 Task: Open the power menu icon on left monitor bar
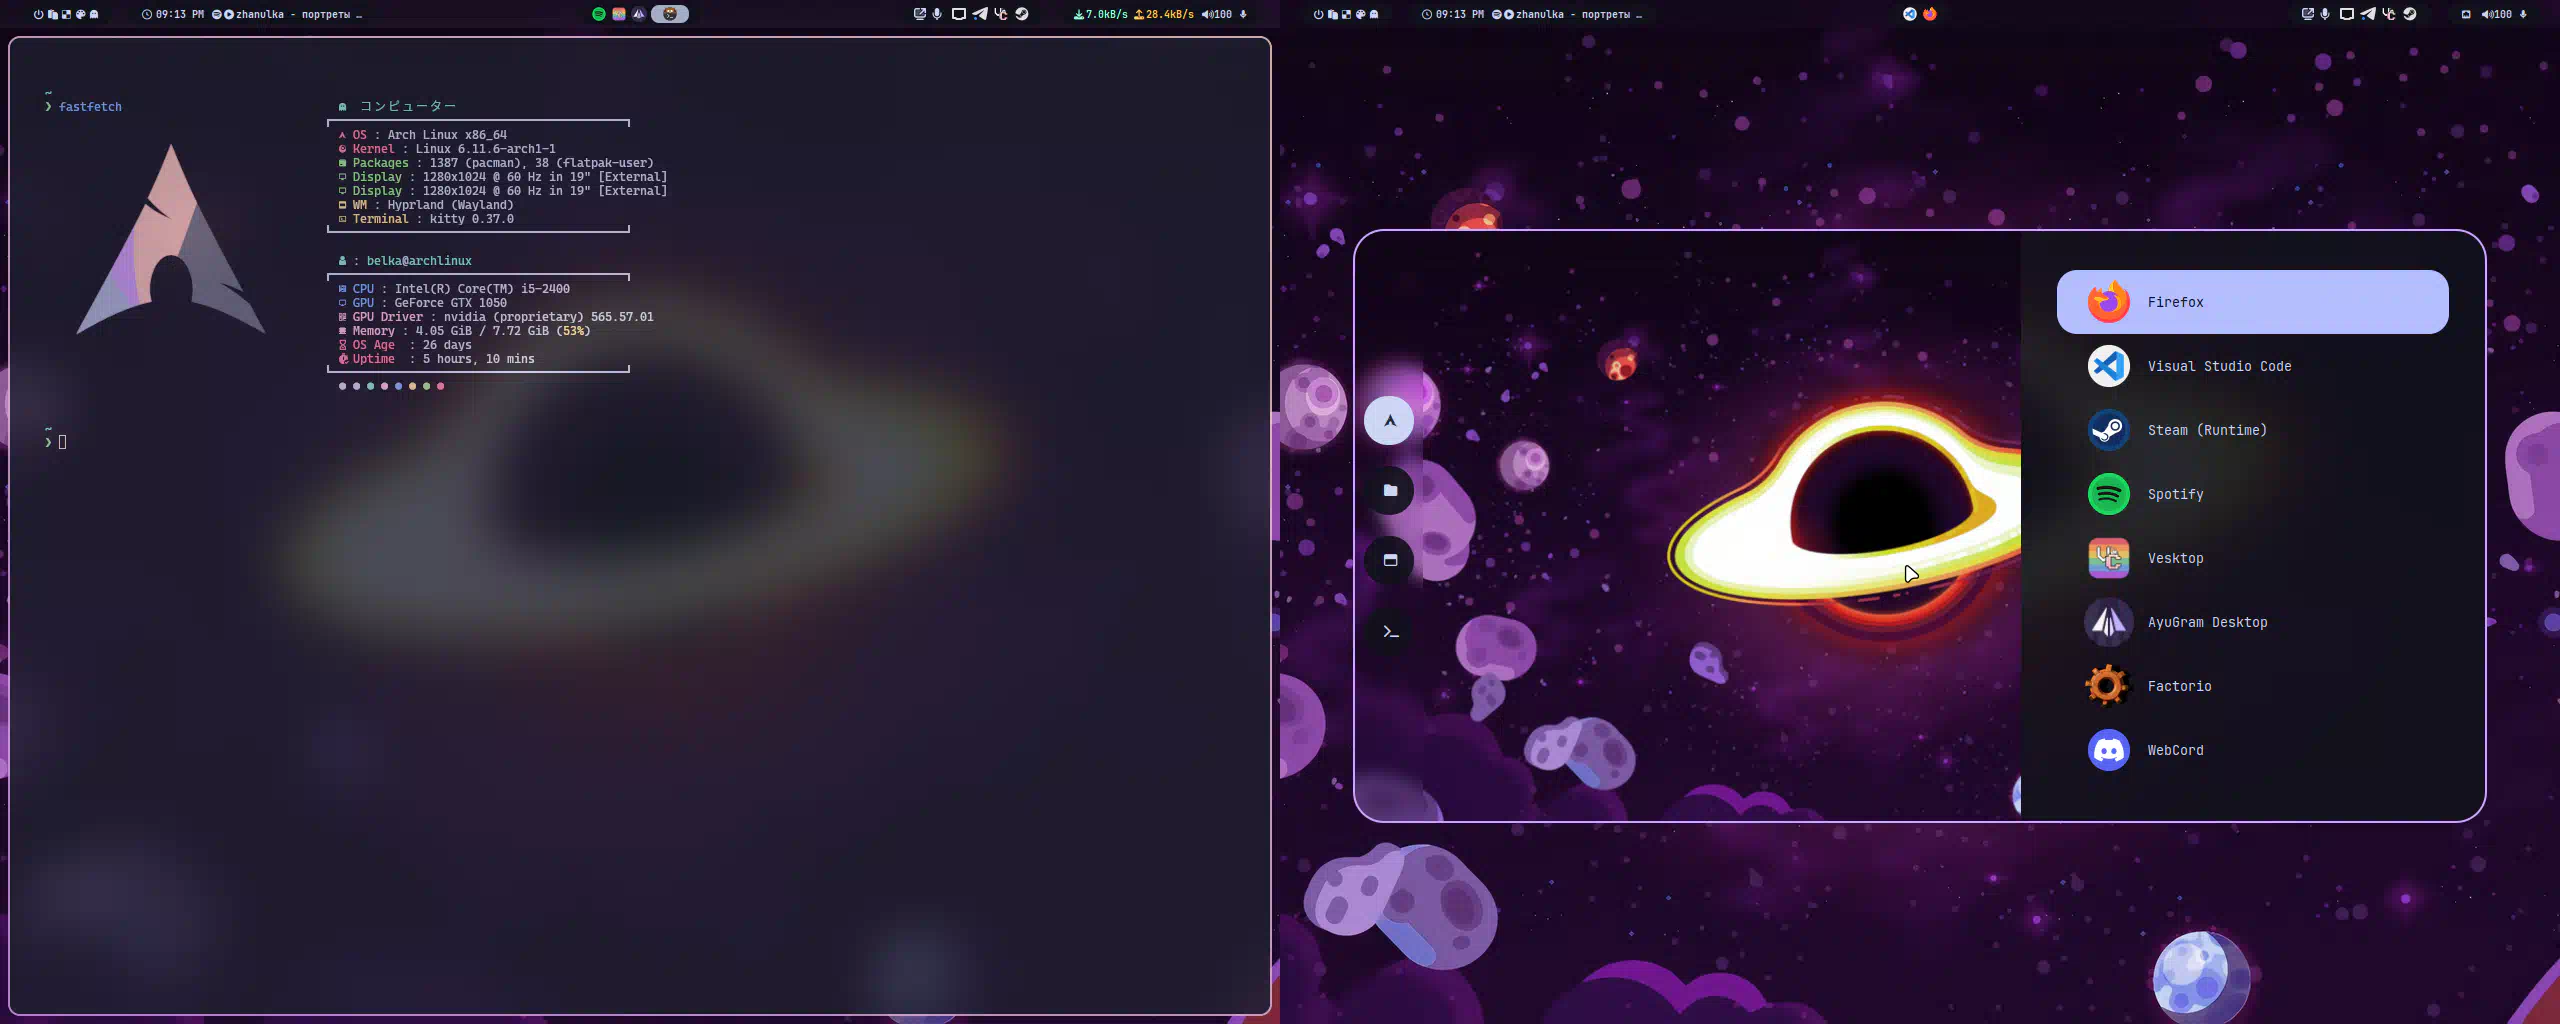(38, 14)
